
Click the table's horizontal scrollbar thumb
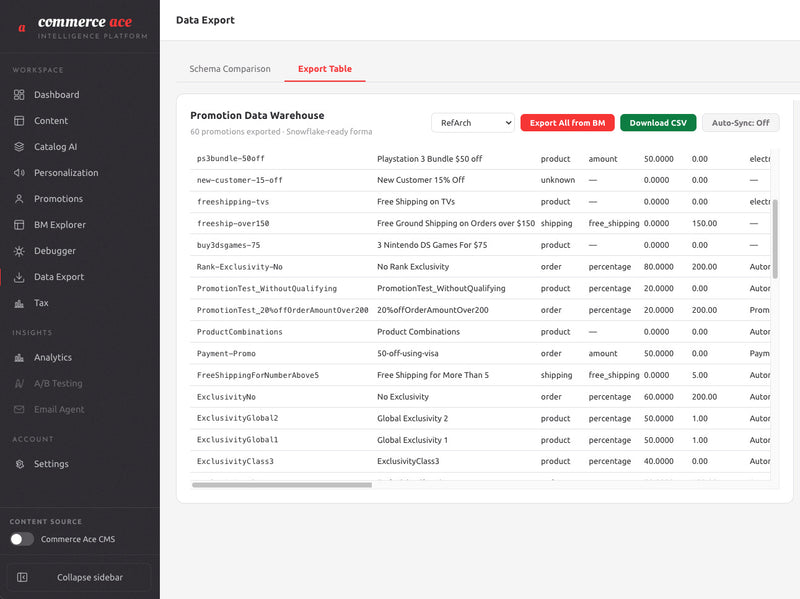click(282, 485)
